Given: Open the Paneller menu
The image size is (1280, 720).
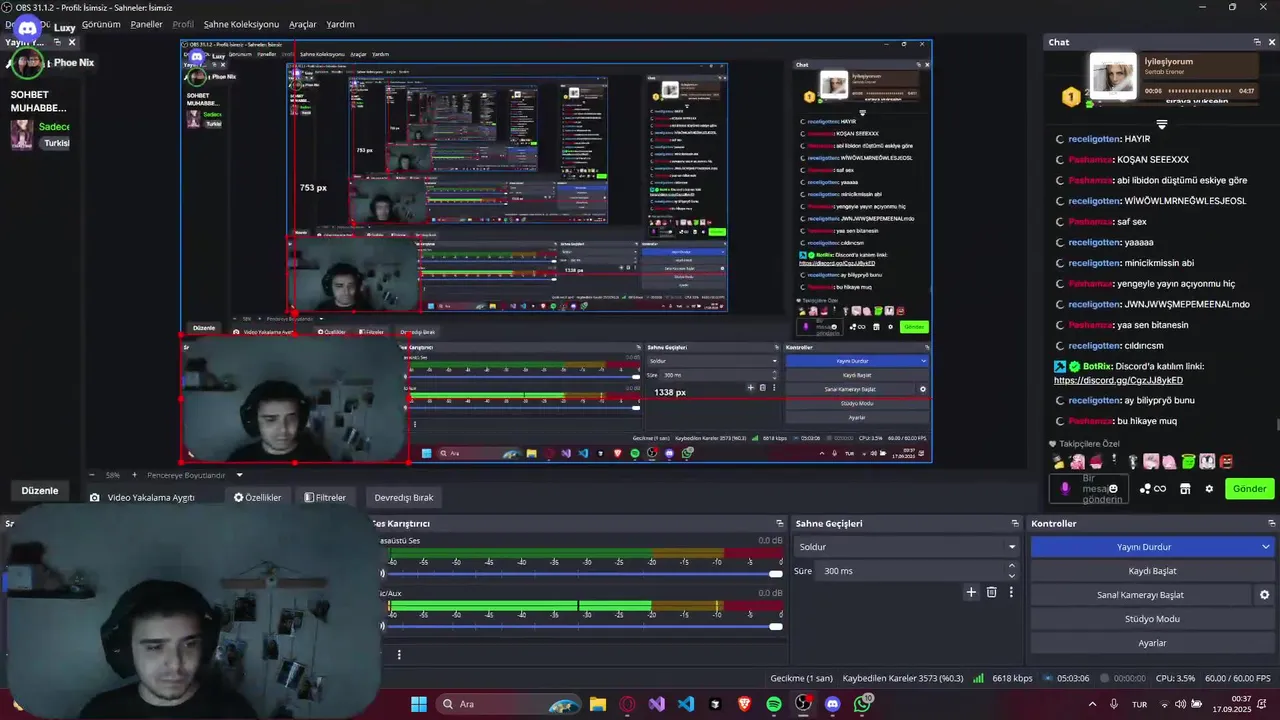Looking at the screenshot, I should pos(146,24).
